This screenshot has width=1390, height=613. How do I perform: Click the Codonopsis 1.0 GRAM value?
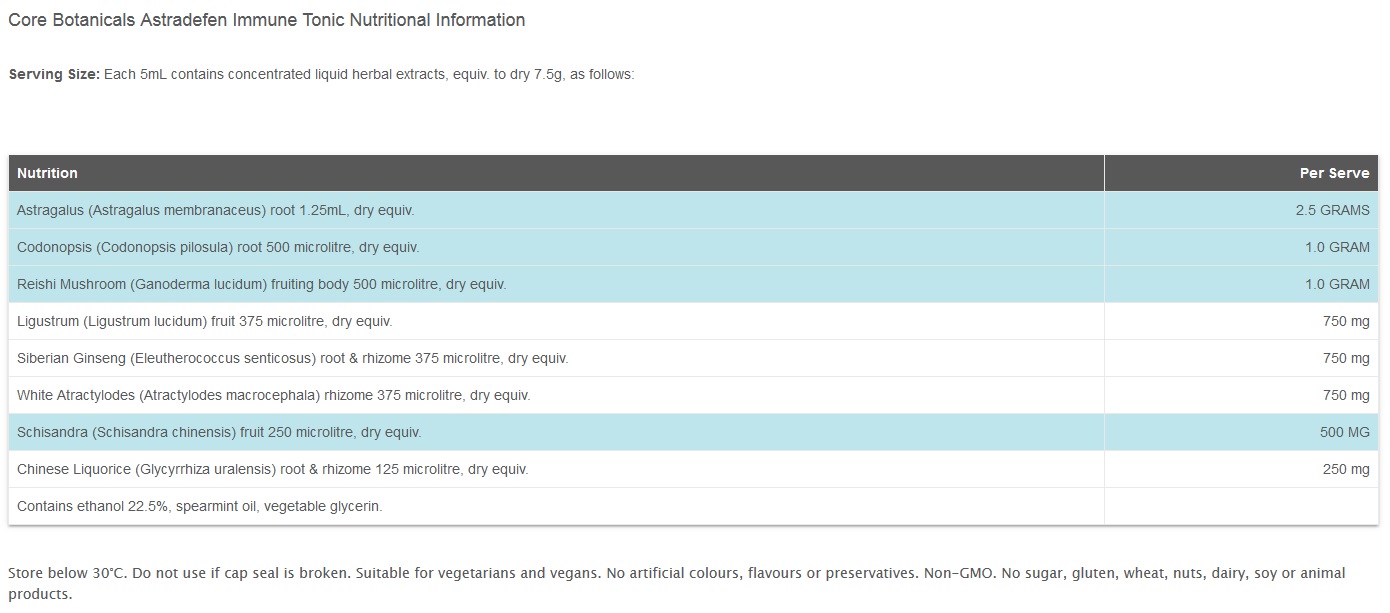(x=1337, y=247)
